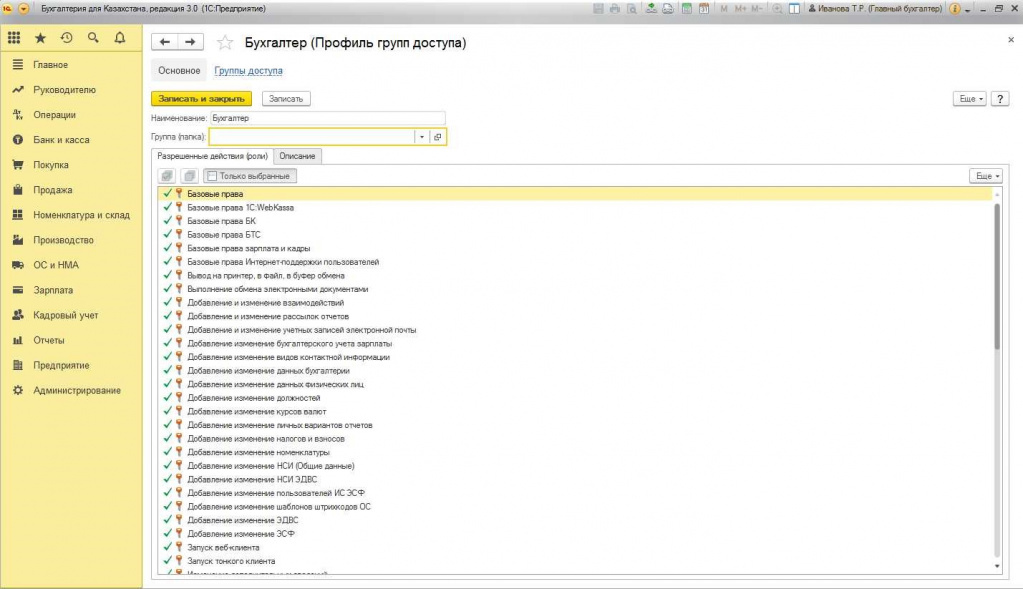The width and height of the screenshot is (1023, 589).
Task: Expand the 'Группа (папка)' dropdown arrow
Action: [x=422, y=137]
